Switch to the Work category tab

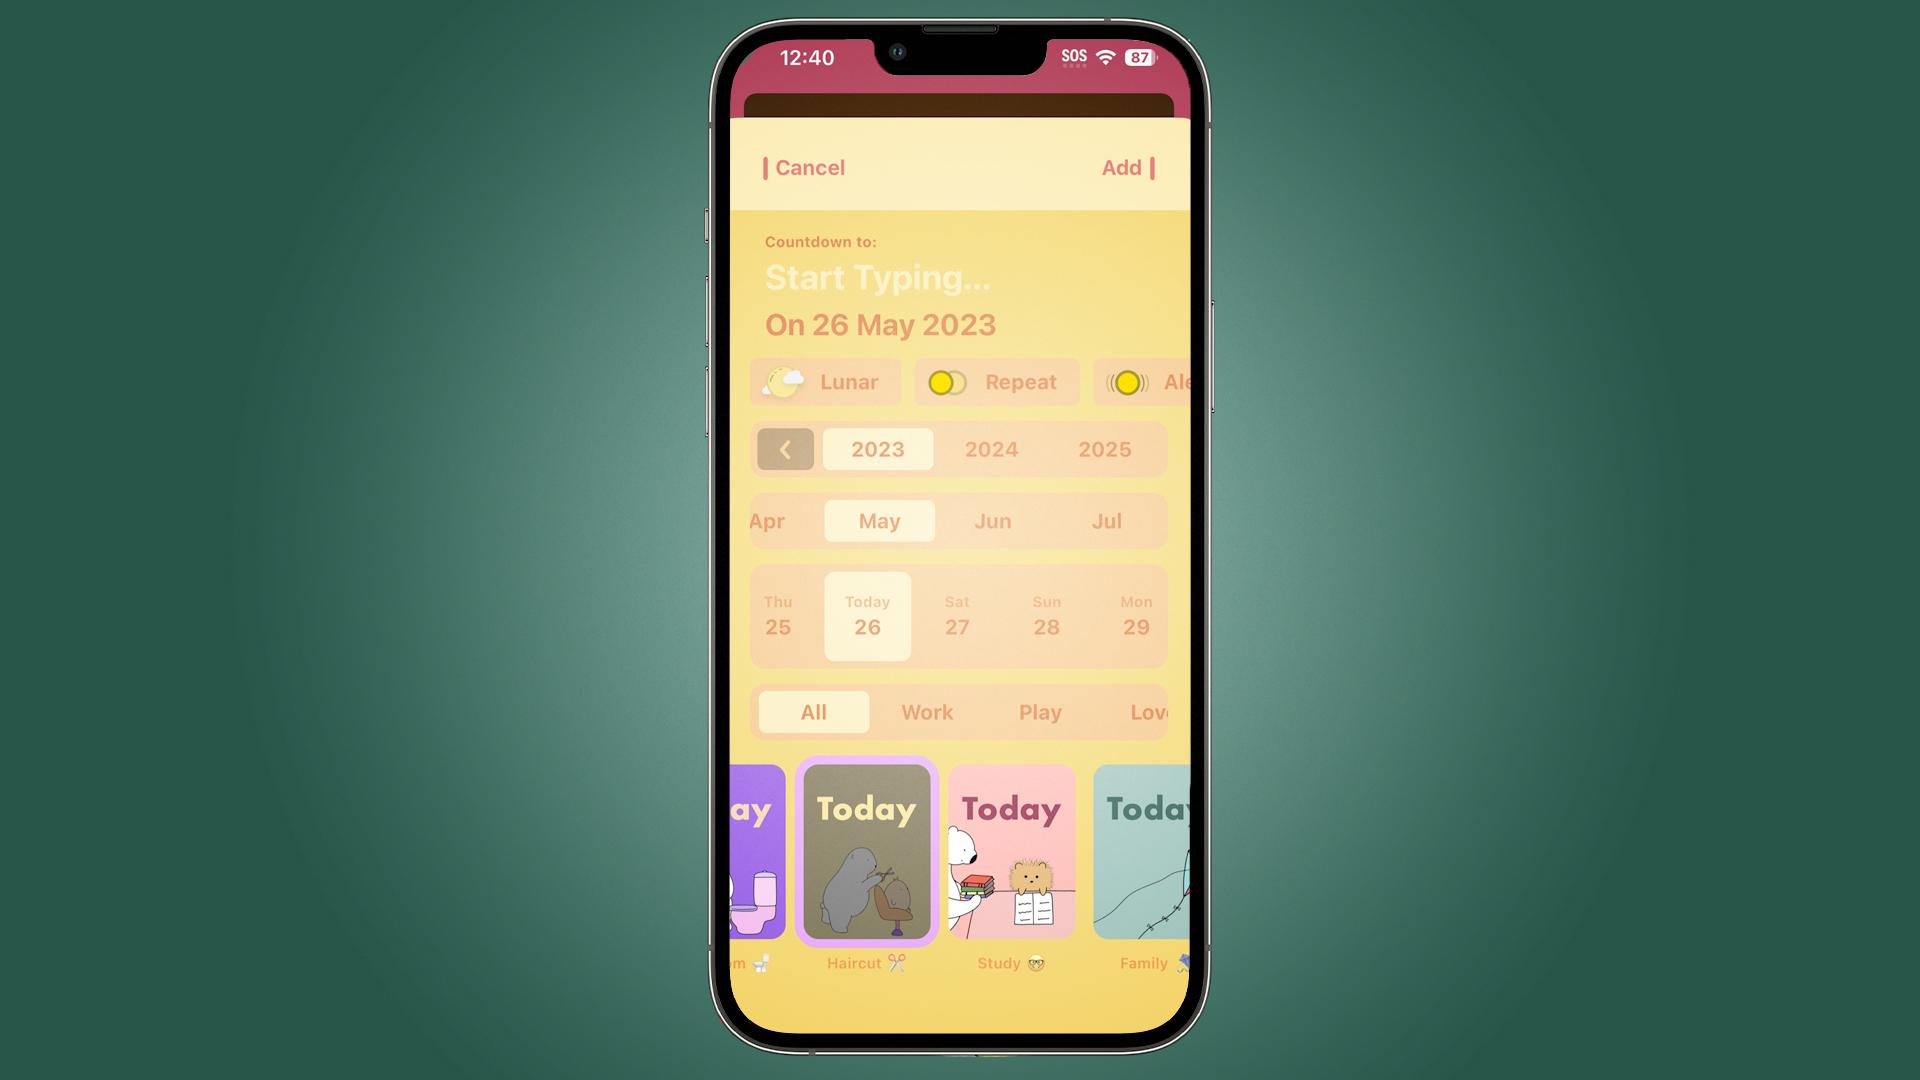click(x=927, y=712)
